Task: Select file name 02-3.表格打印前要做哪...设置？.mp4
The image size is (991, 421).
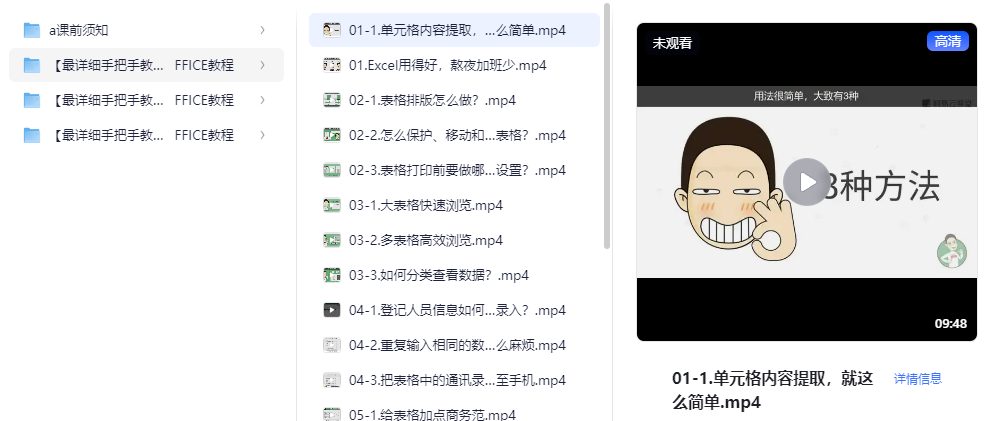Action: pyautogui.click(x=457, y=170)
